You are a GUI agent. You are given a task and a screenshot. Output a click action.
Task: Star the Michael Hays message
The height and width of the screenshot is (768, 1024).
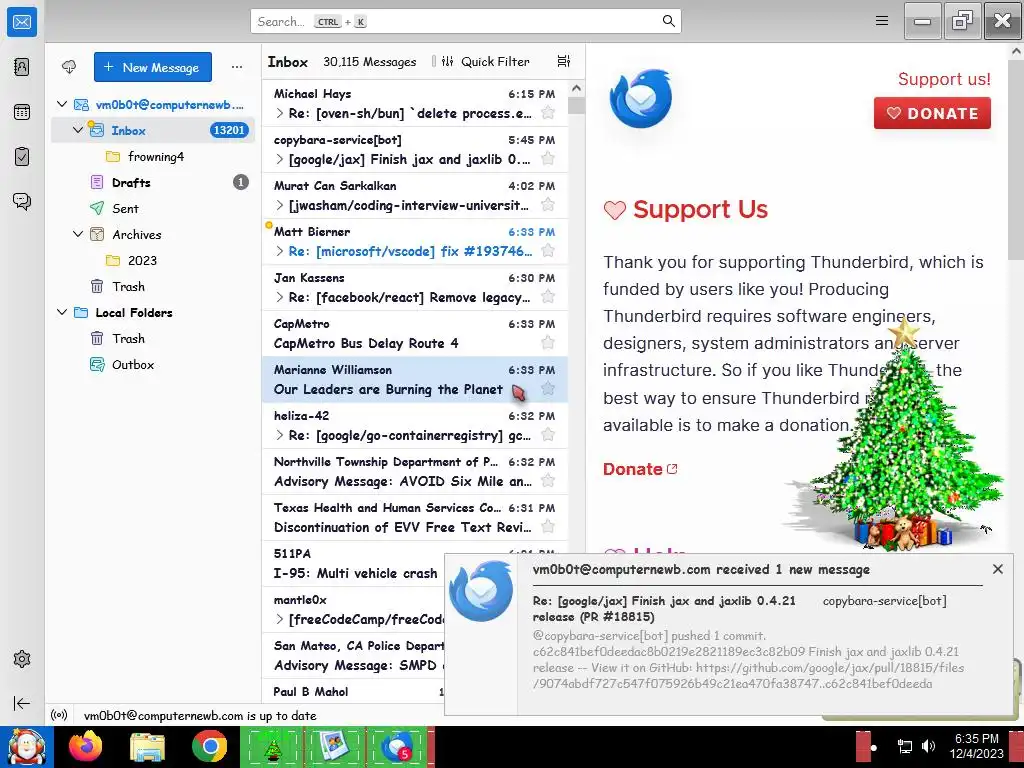coord(548,113)
